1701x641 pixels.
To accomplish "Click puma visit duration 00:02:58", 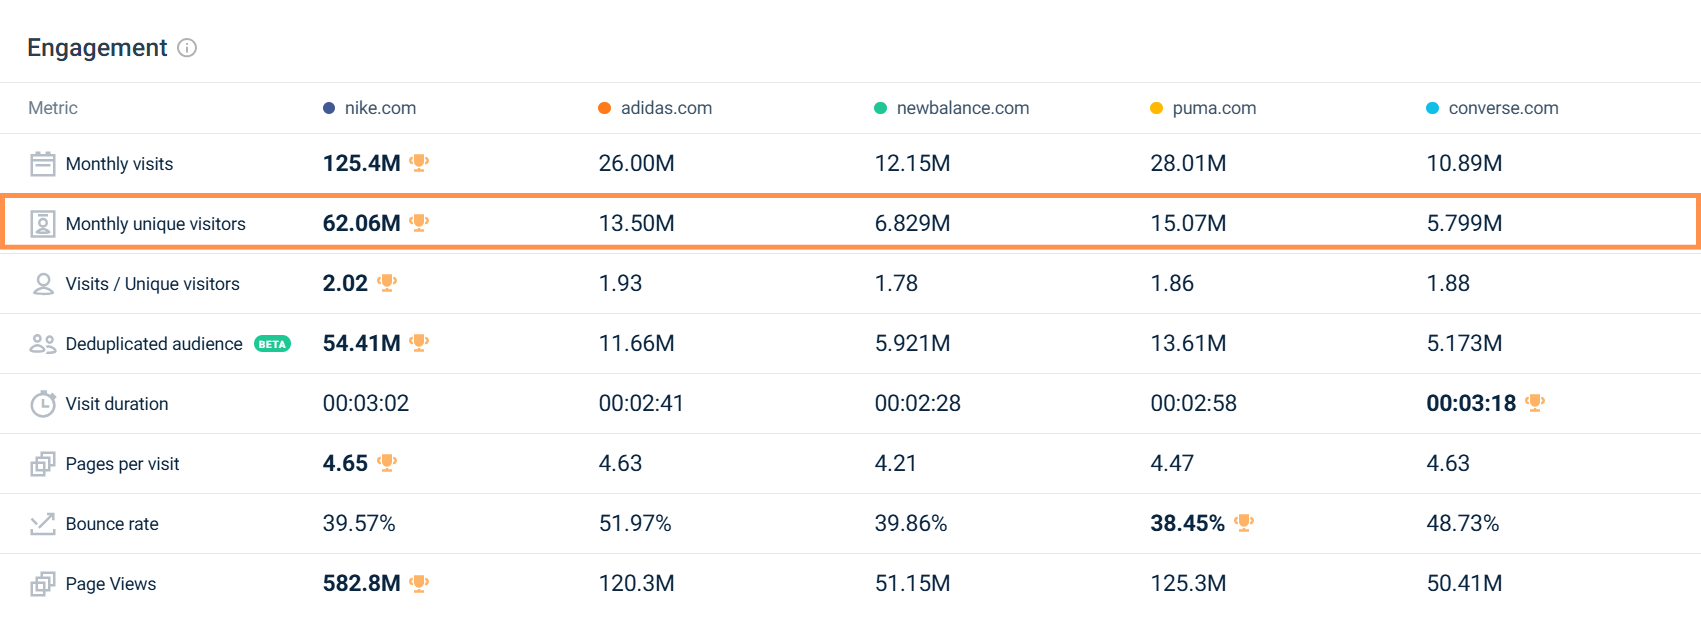I will tap(1194, 403).
